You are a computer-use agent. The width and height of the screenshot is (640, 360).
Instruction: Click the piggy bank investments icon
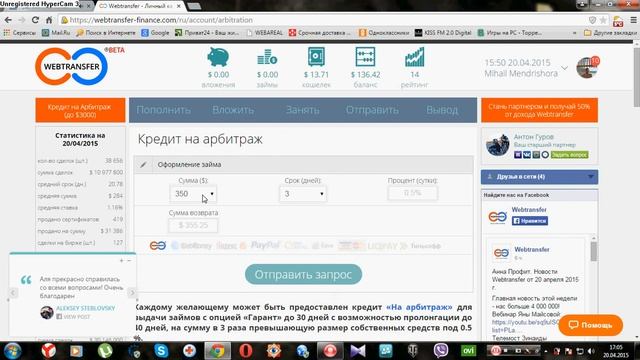[x=218, y=57]
